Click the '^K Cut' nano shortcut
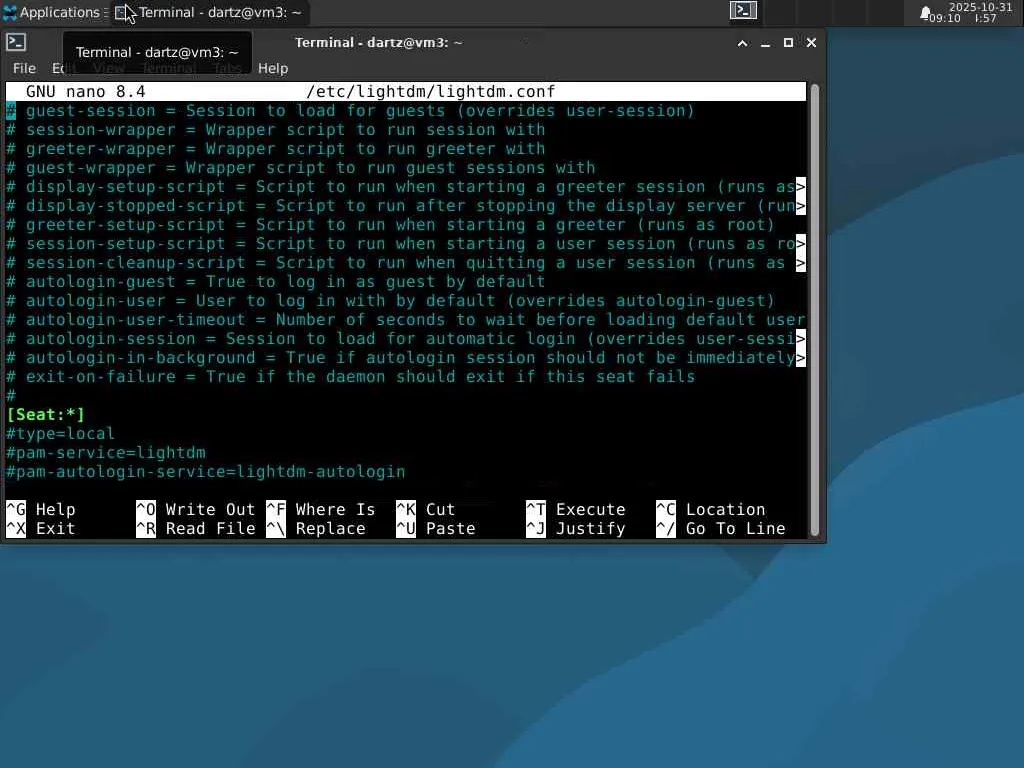The image size is (1024, 768). (x=425, y=509)
